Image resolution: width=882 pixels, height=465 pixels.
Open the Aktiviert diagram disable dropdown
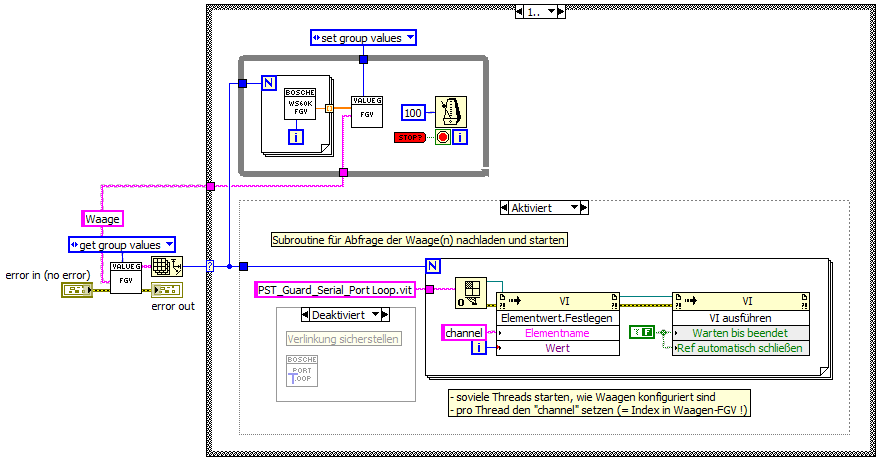point(574,207)
